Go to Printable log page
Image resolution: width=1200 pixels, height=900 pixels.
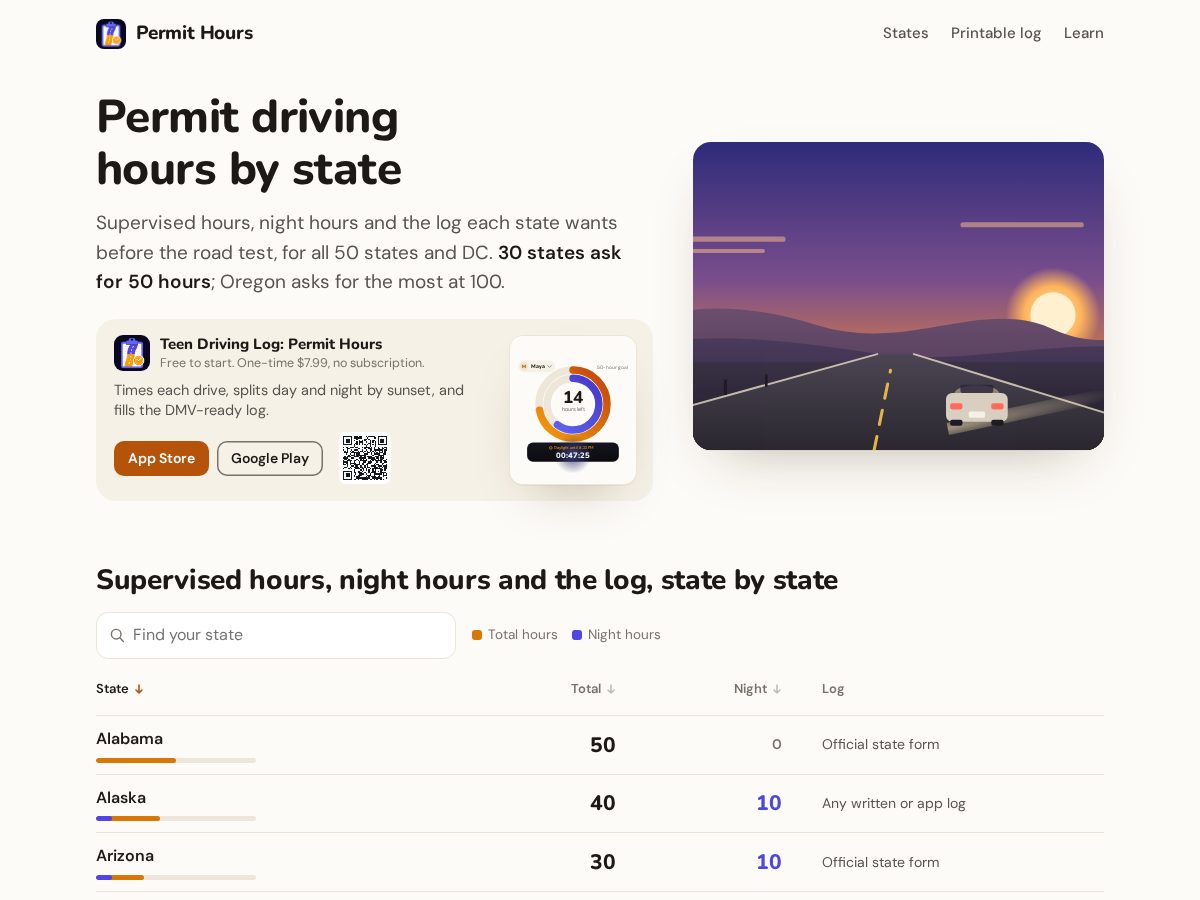pos(996,33)
